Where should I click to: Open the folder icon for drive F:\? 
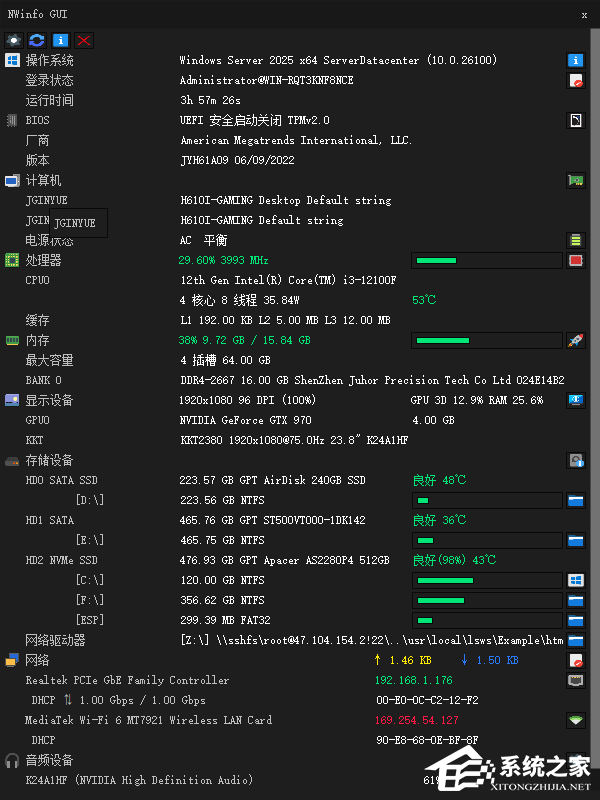pos(576,600)
